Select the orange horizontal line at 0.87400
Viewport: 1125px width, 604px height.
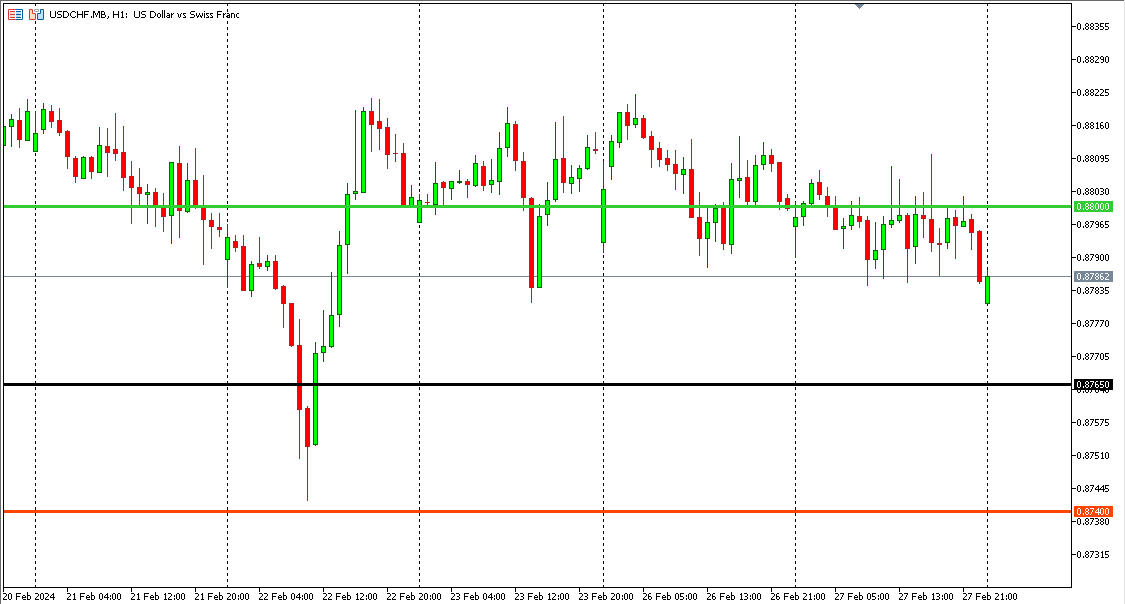pyautogui.click(x=537, y=511)
